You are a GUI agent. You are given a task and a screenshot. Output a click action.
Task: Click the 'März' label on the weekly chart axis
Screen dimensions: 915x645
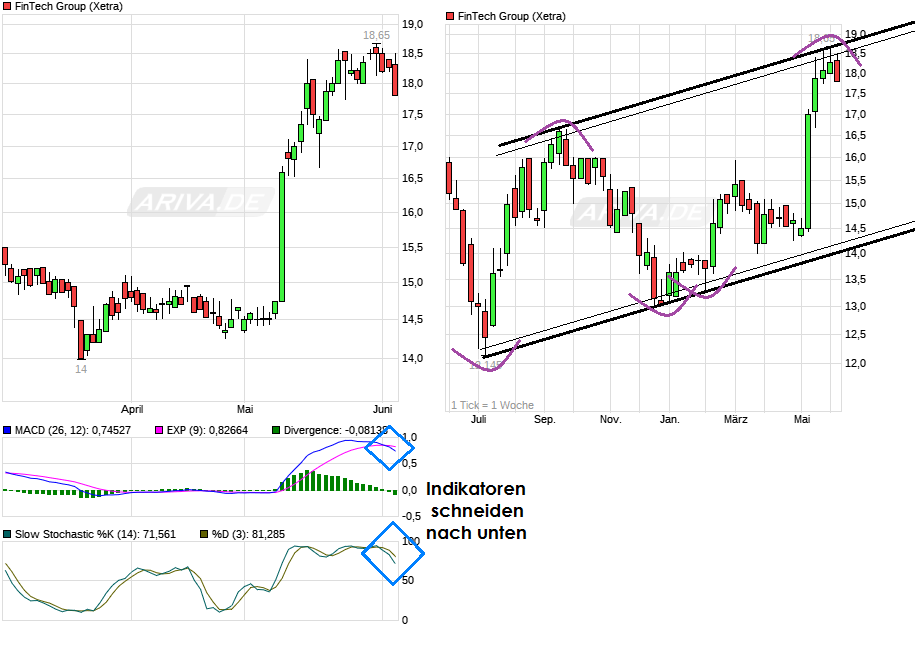[x=735, y=419]
